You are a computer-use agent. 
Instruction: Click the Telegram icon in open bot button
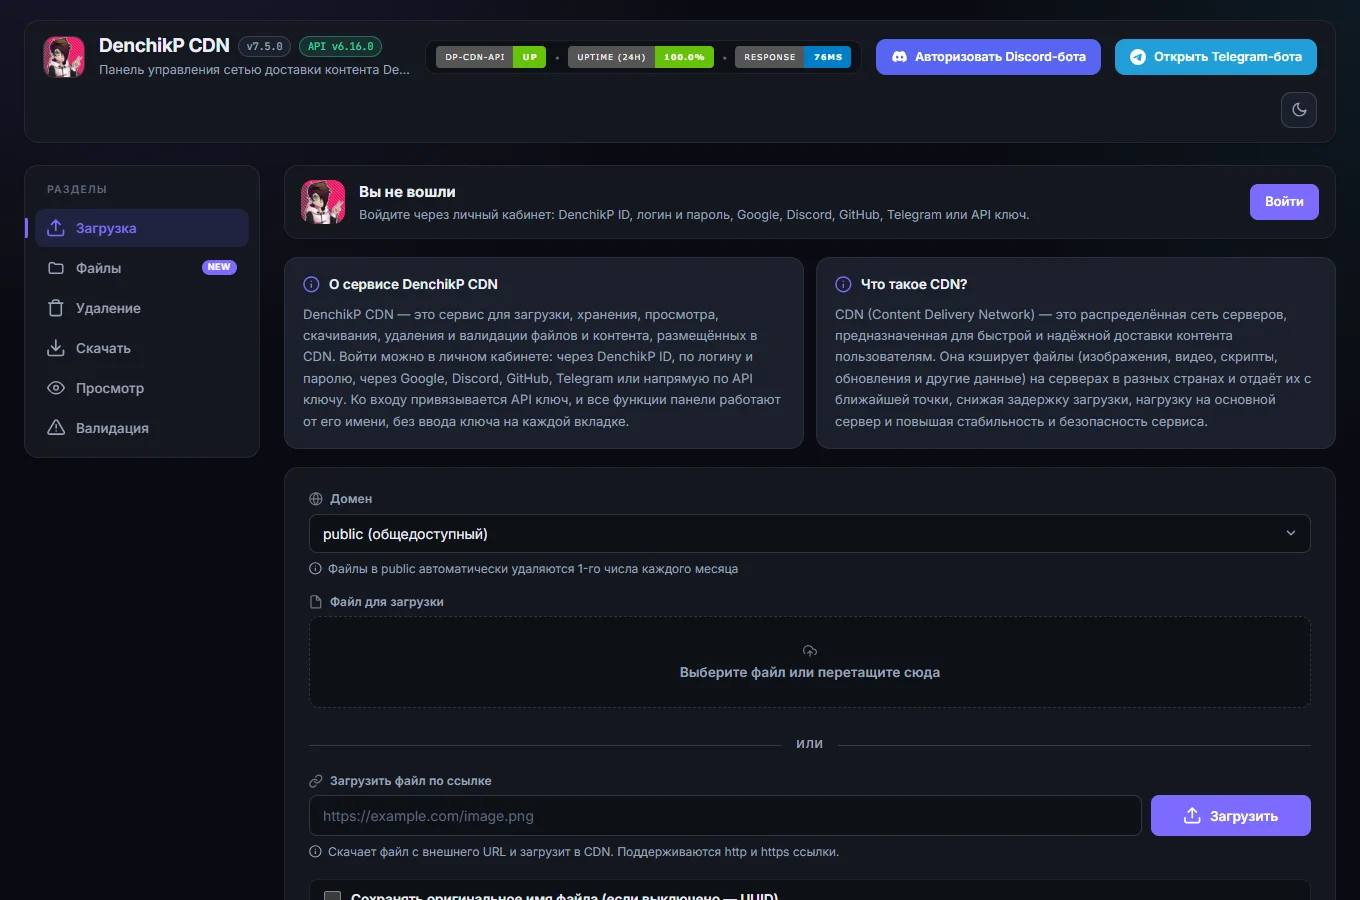tap(1138, 57)
